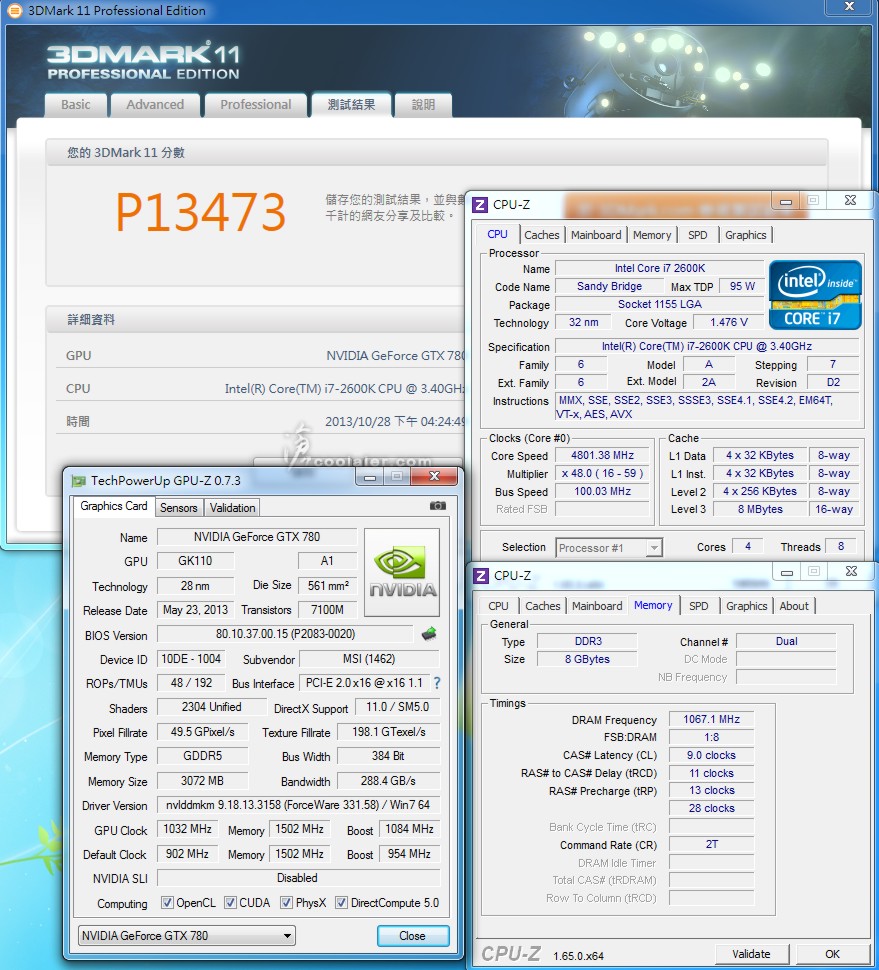Image resolution: width=879 pixels, height=970 pixels.
Task: Switch to the Validation tab in GPU-Z
Action: tap(232, 508)
